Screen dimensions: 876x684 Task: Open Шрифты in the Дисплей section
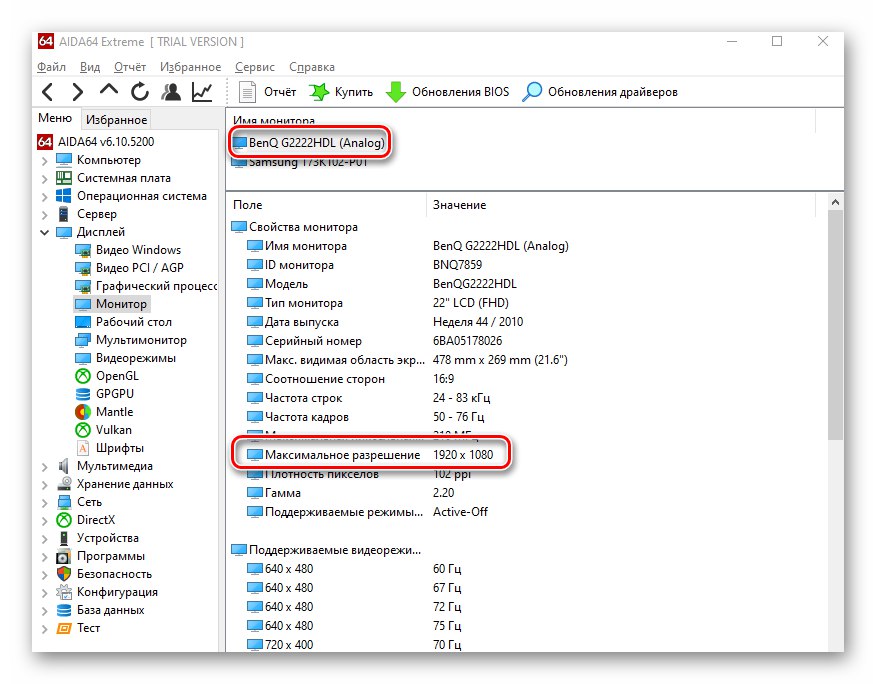click(119, 447)
